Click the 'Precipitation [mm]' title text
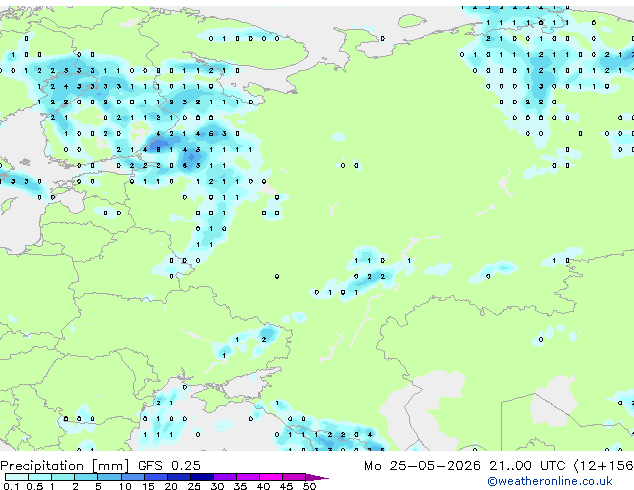The image size is (634, 490). click(65, 466)
